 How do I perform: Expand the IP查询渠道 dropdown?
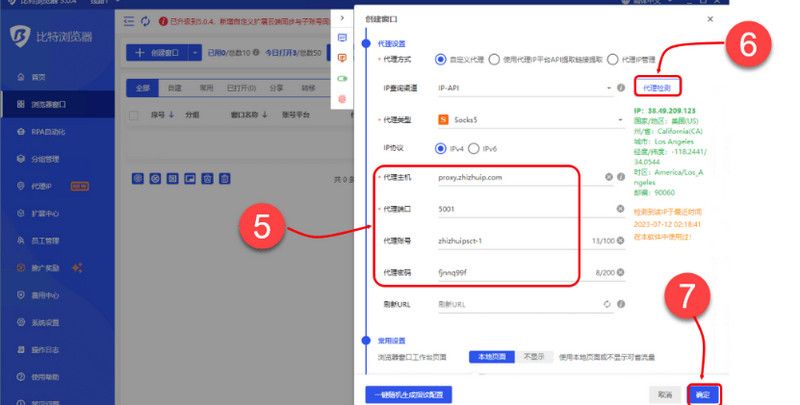(607, 89)
